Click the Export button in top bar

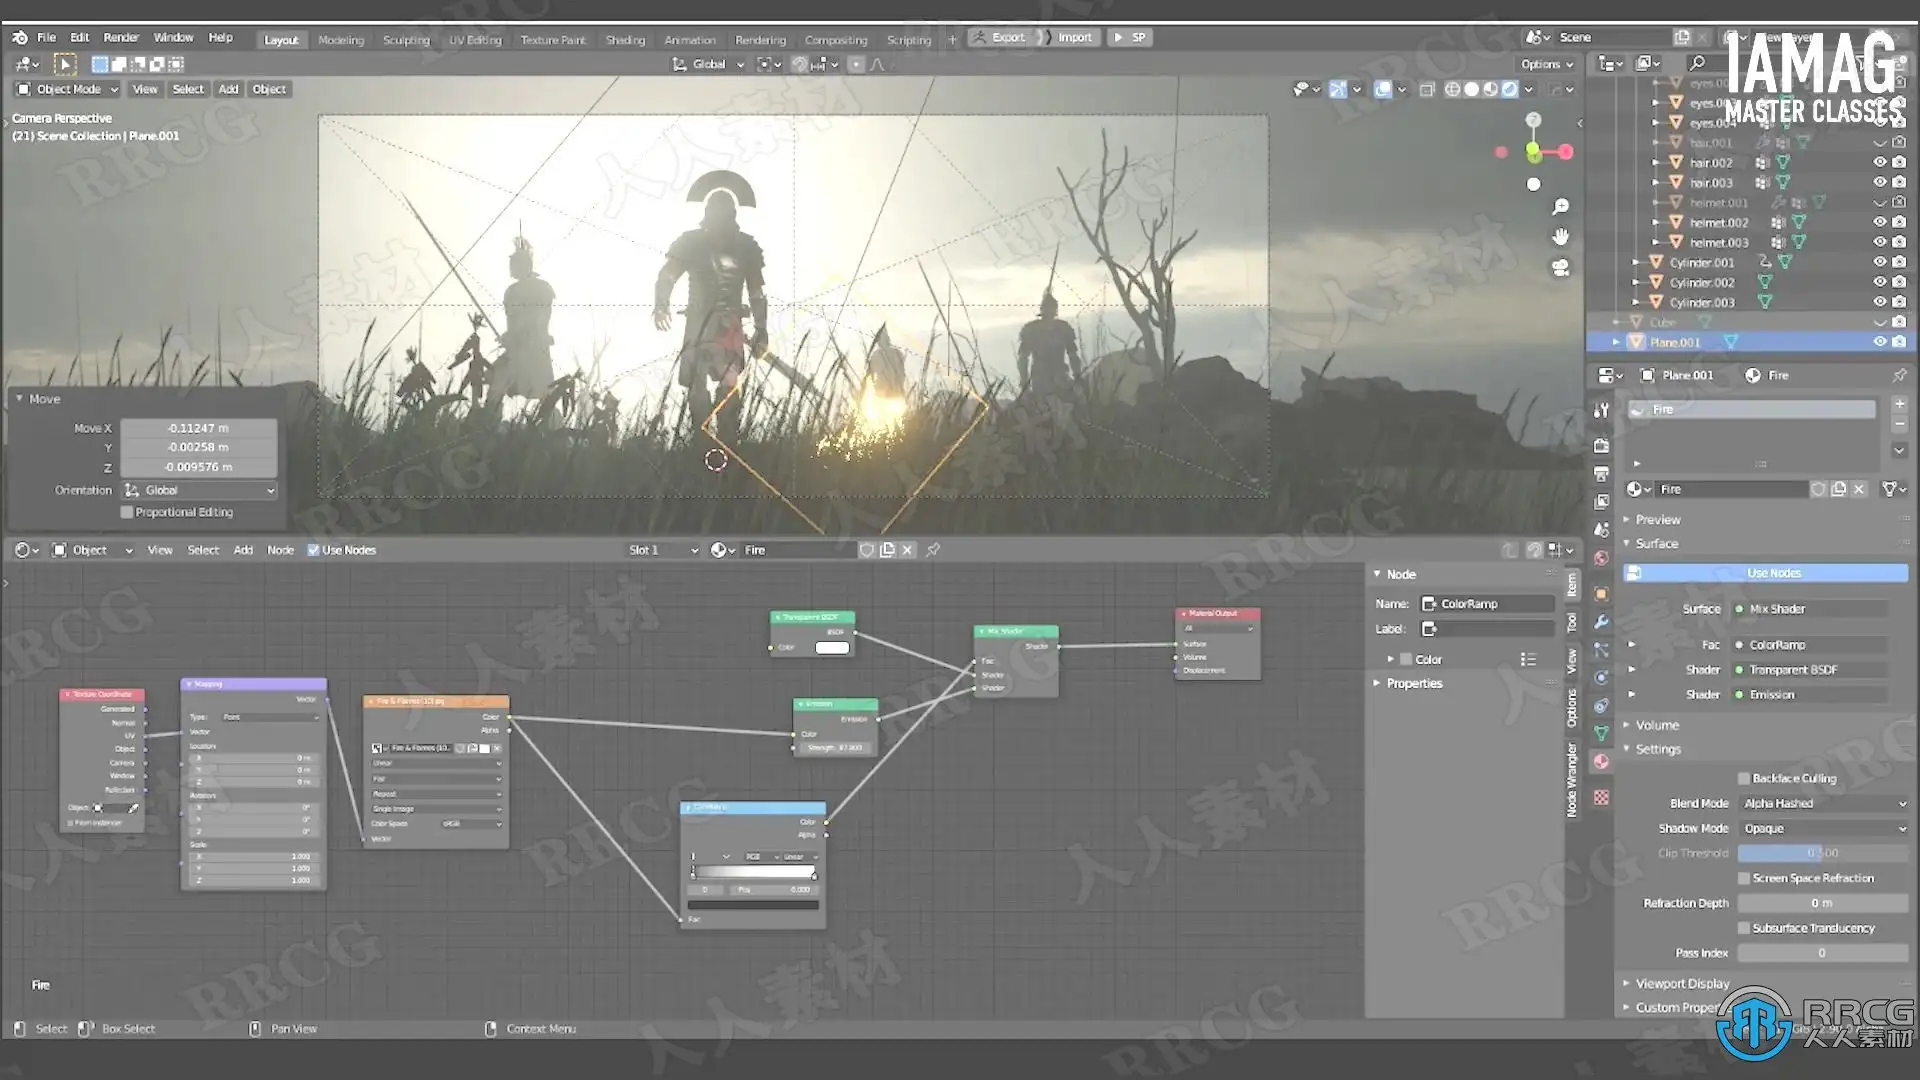998,37
